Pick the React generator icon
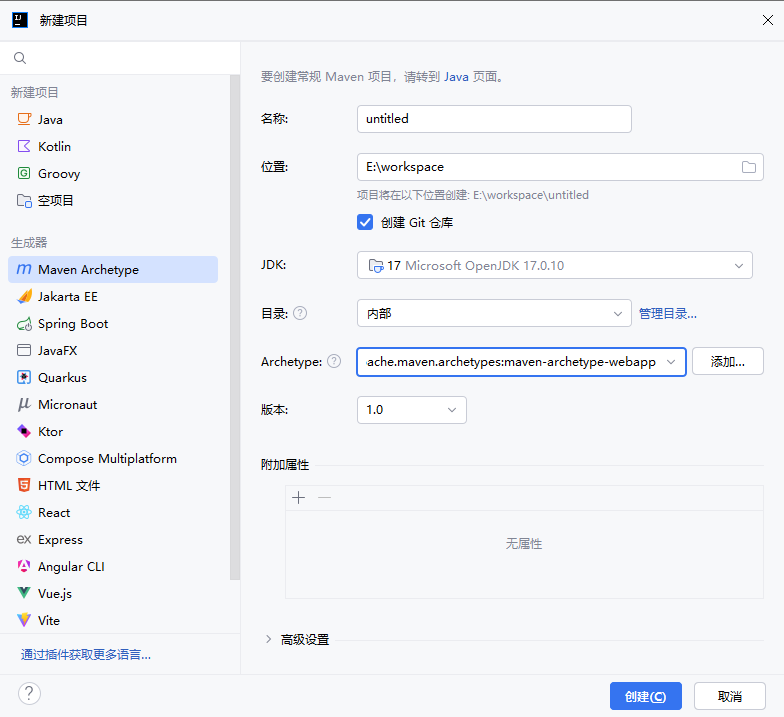This screenshot has width=784, height=717. [24, 513]
